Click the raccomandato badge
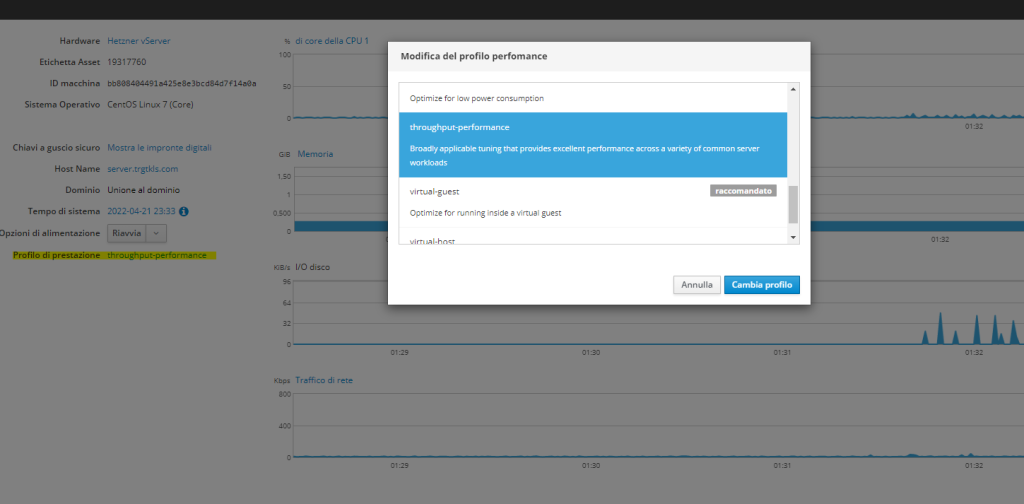This screenshot has width=1024, height=504. [743, 190]
